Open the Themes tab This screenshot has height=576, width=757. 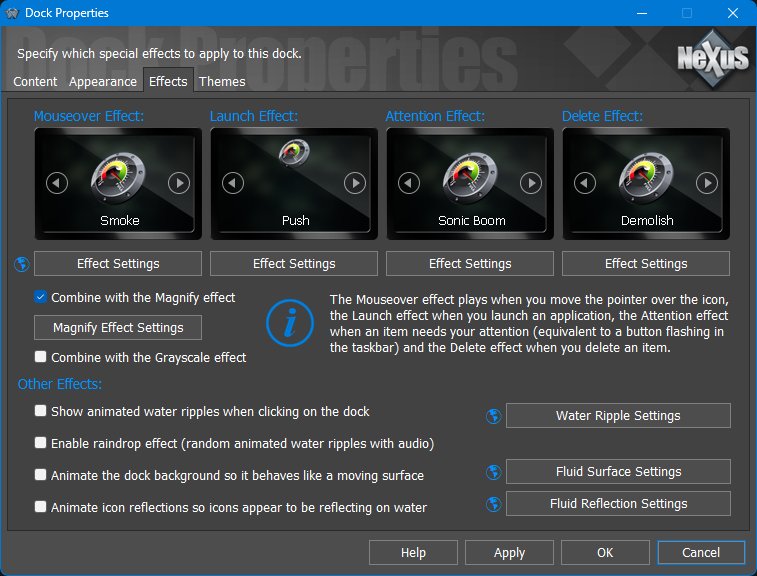pos(222,82)
